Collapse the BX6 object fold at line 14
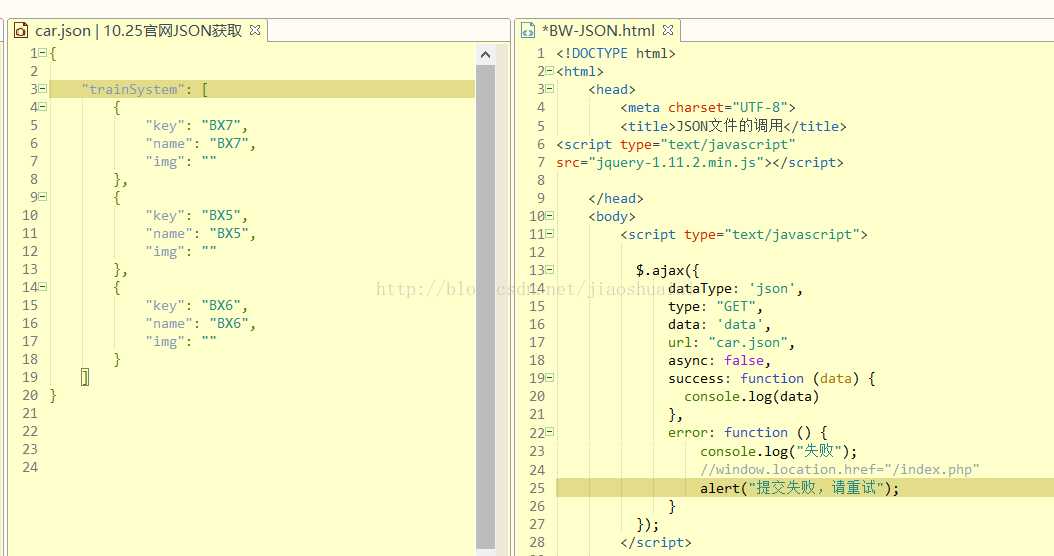The image size is (1054, 556). (x=42, y=287)
